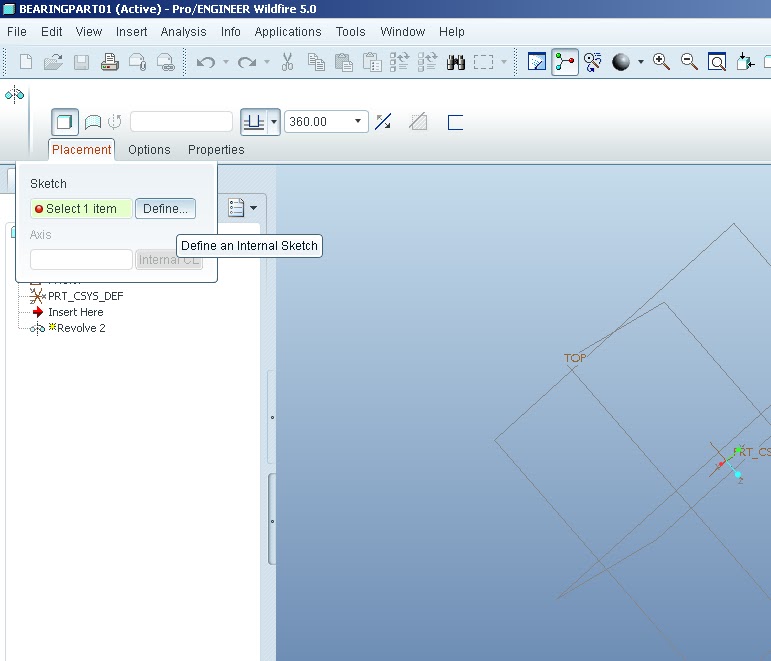Click the Revolve feature icon at left edge
This screenshot has height=661, width=771.
(x=14, y=94)
